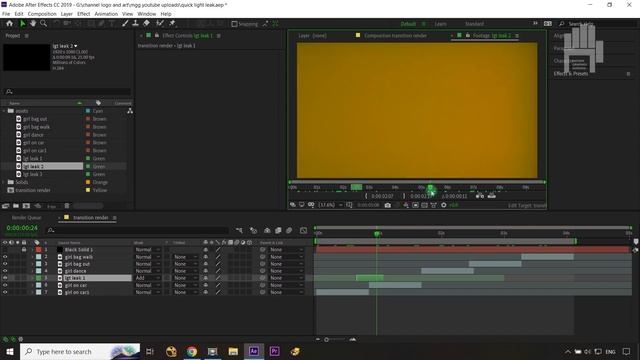
Task: Click the timeline zoom slider handle
Action: tap(326, 340)
